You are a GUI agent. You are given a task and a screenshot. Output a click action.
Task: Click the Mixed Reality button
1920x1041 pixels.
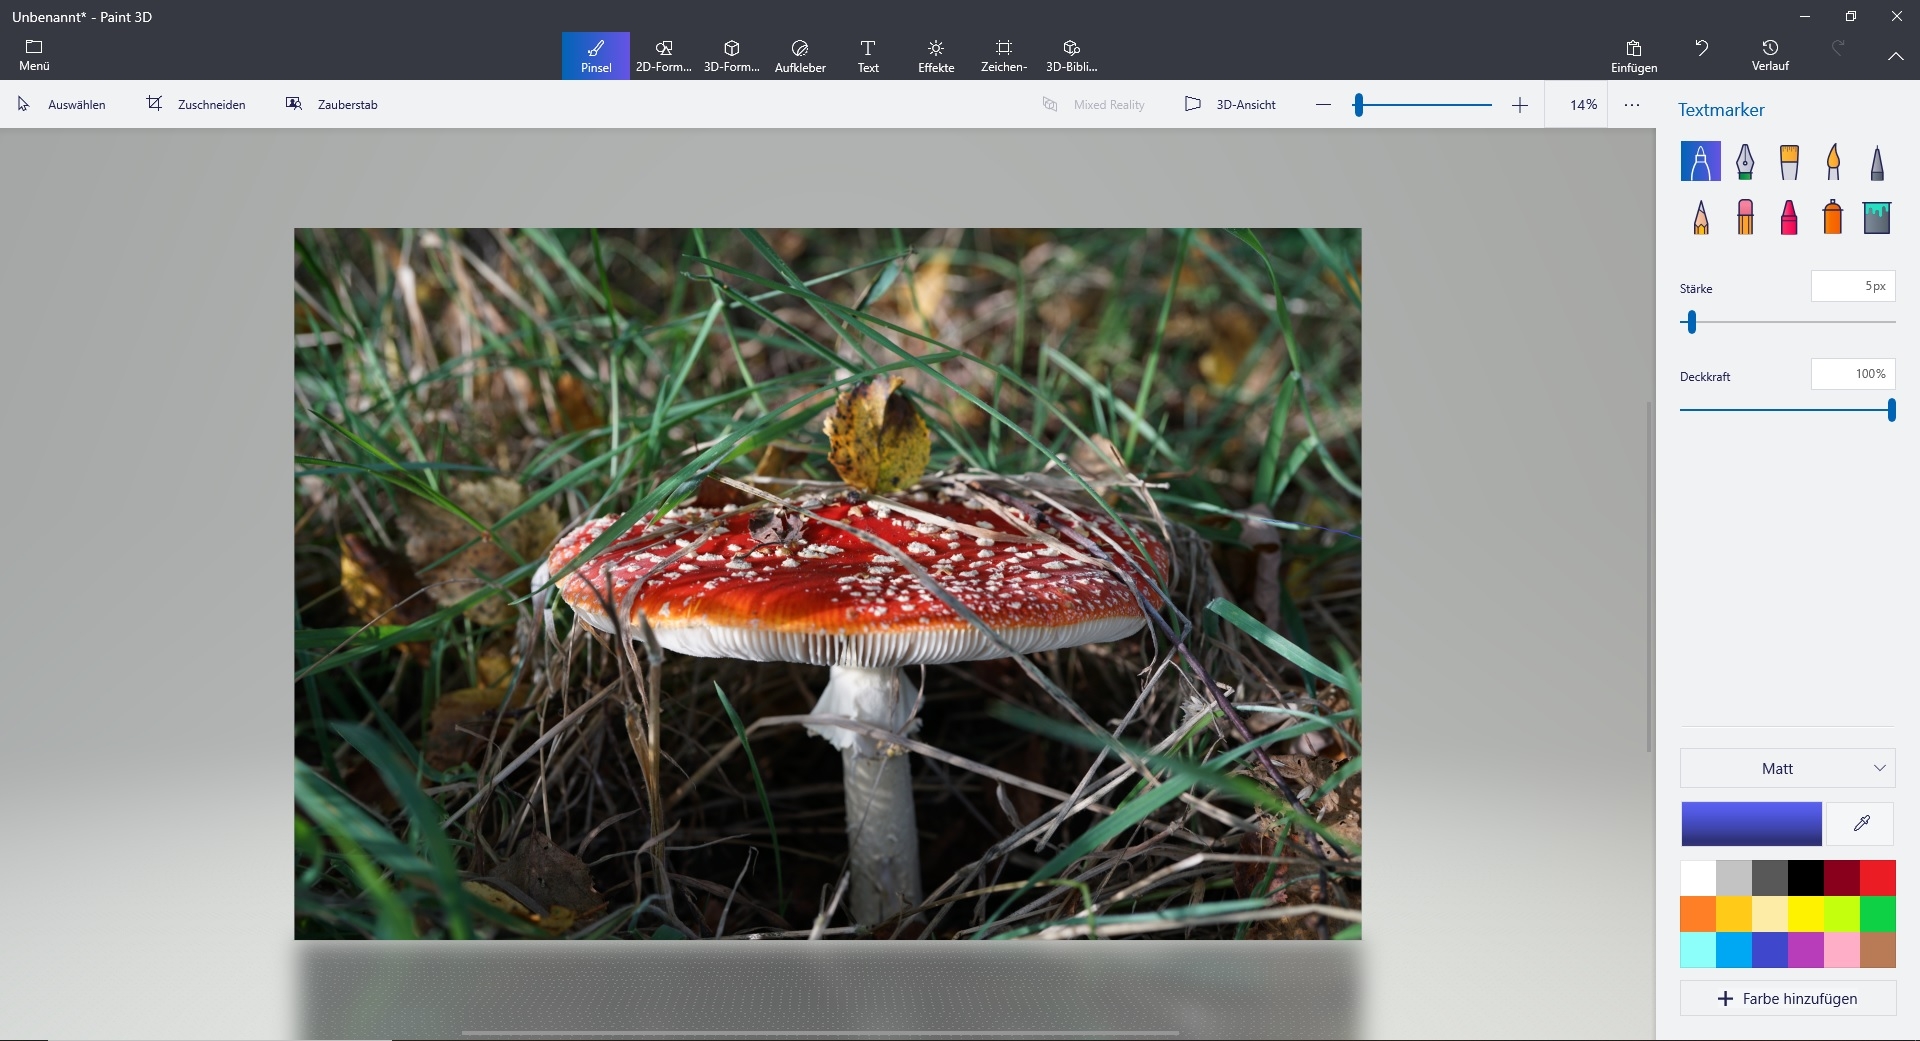1094,104
